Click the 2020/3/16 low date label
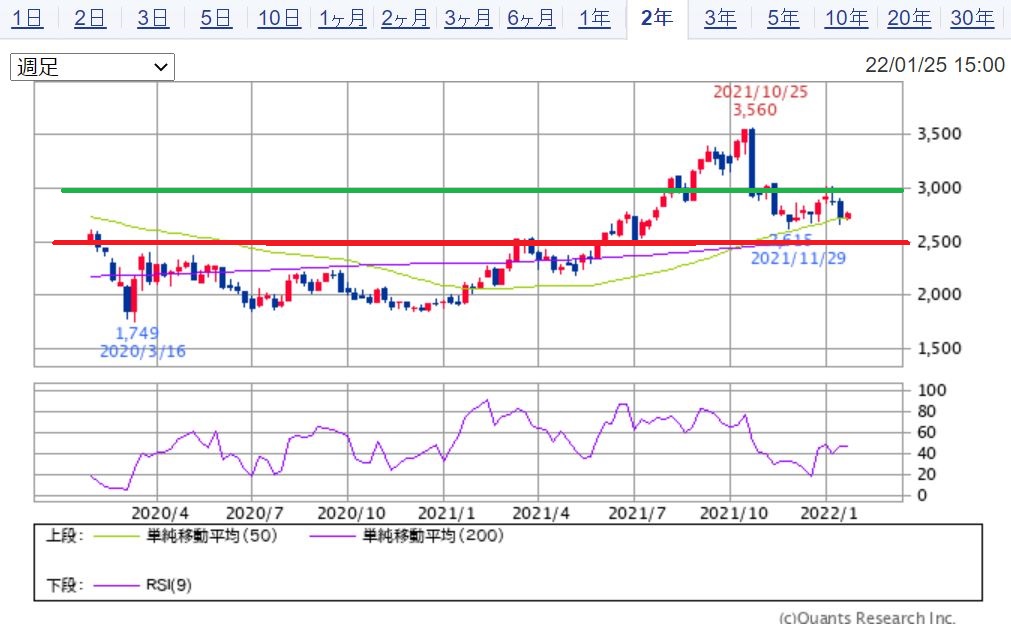Image resolution: width=1011 pixels, height=634 pixels. click(x=142, y=352)
